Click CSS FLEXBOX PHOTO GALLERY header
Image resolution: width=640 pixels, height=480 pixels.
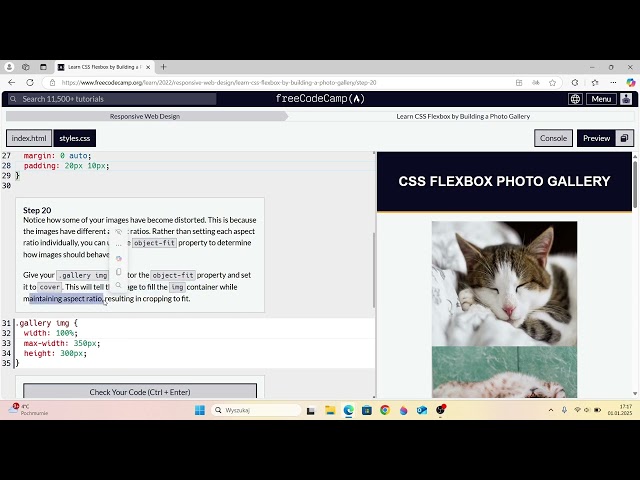pos(504,181)
